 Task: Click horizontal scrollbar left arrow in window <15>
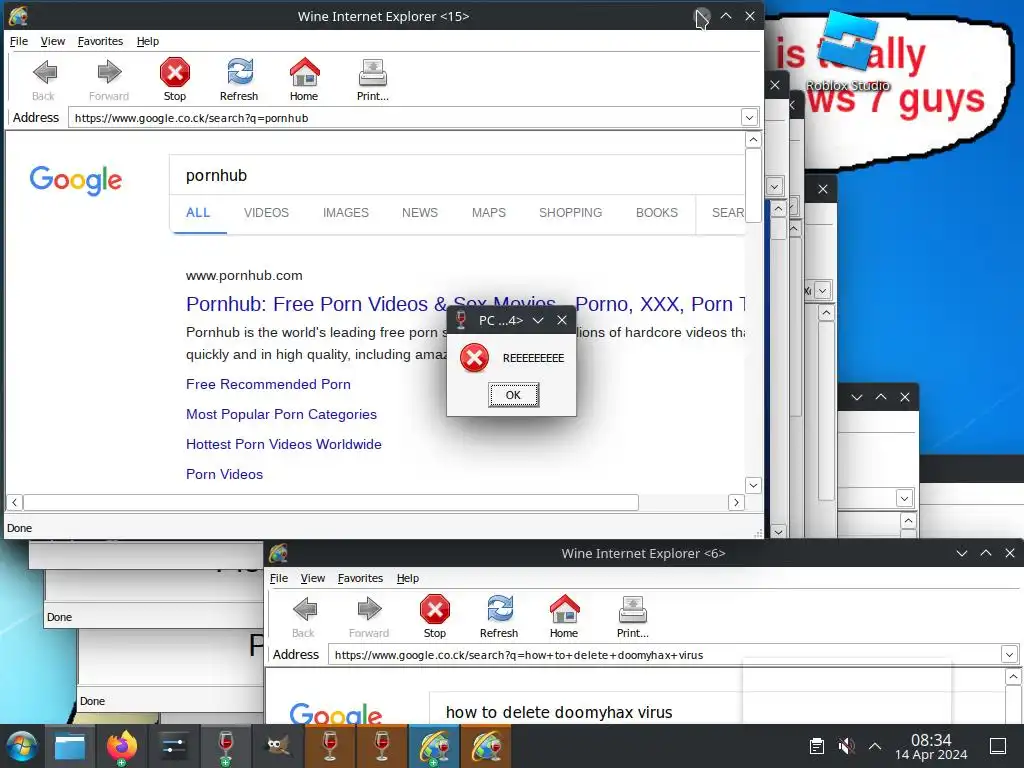coord(14,502)
